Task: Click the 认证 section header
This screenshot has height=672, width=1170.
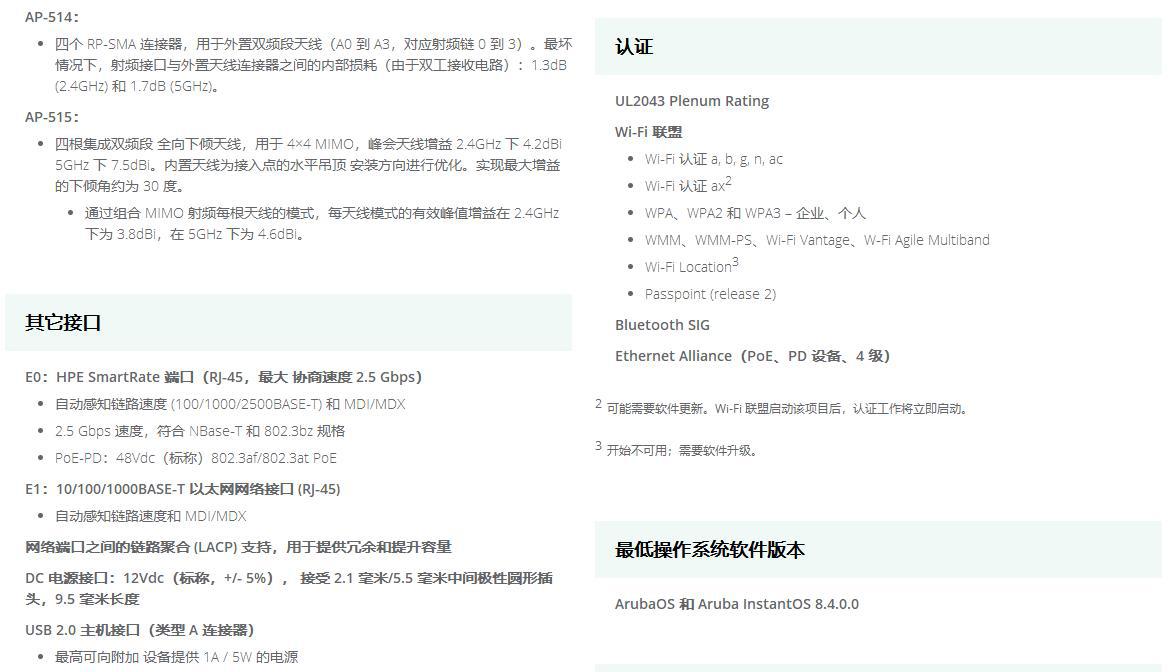Action: (x=878, y=46)
